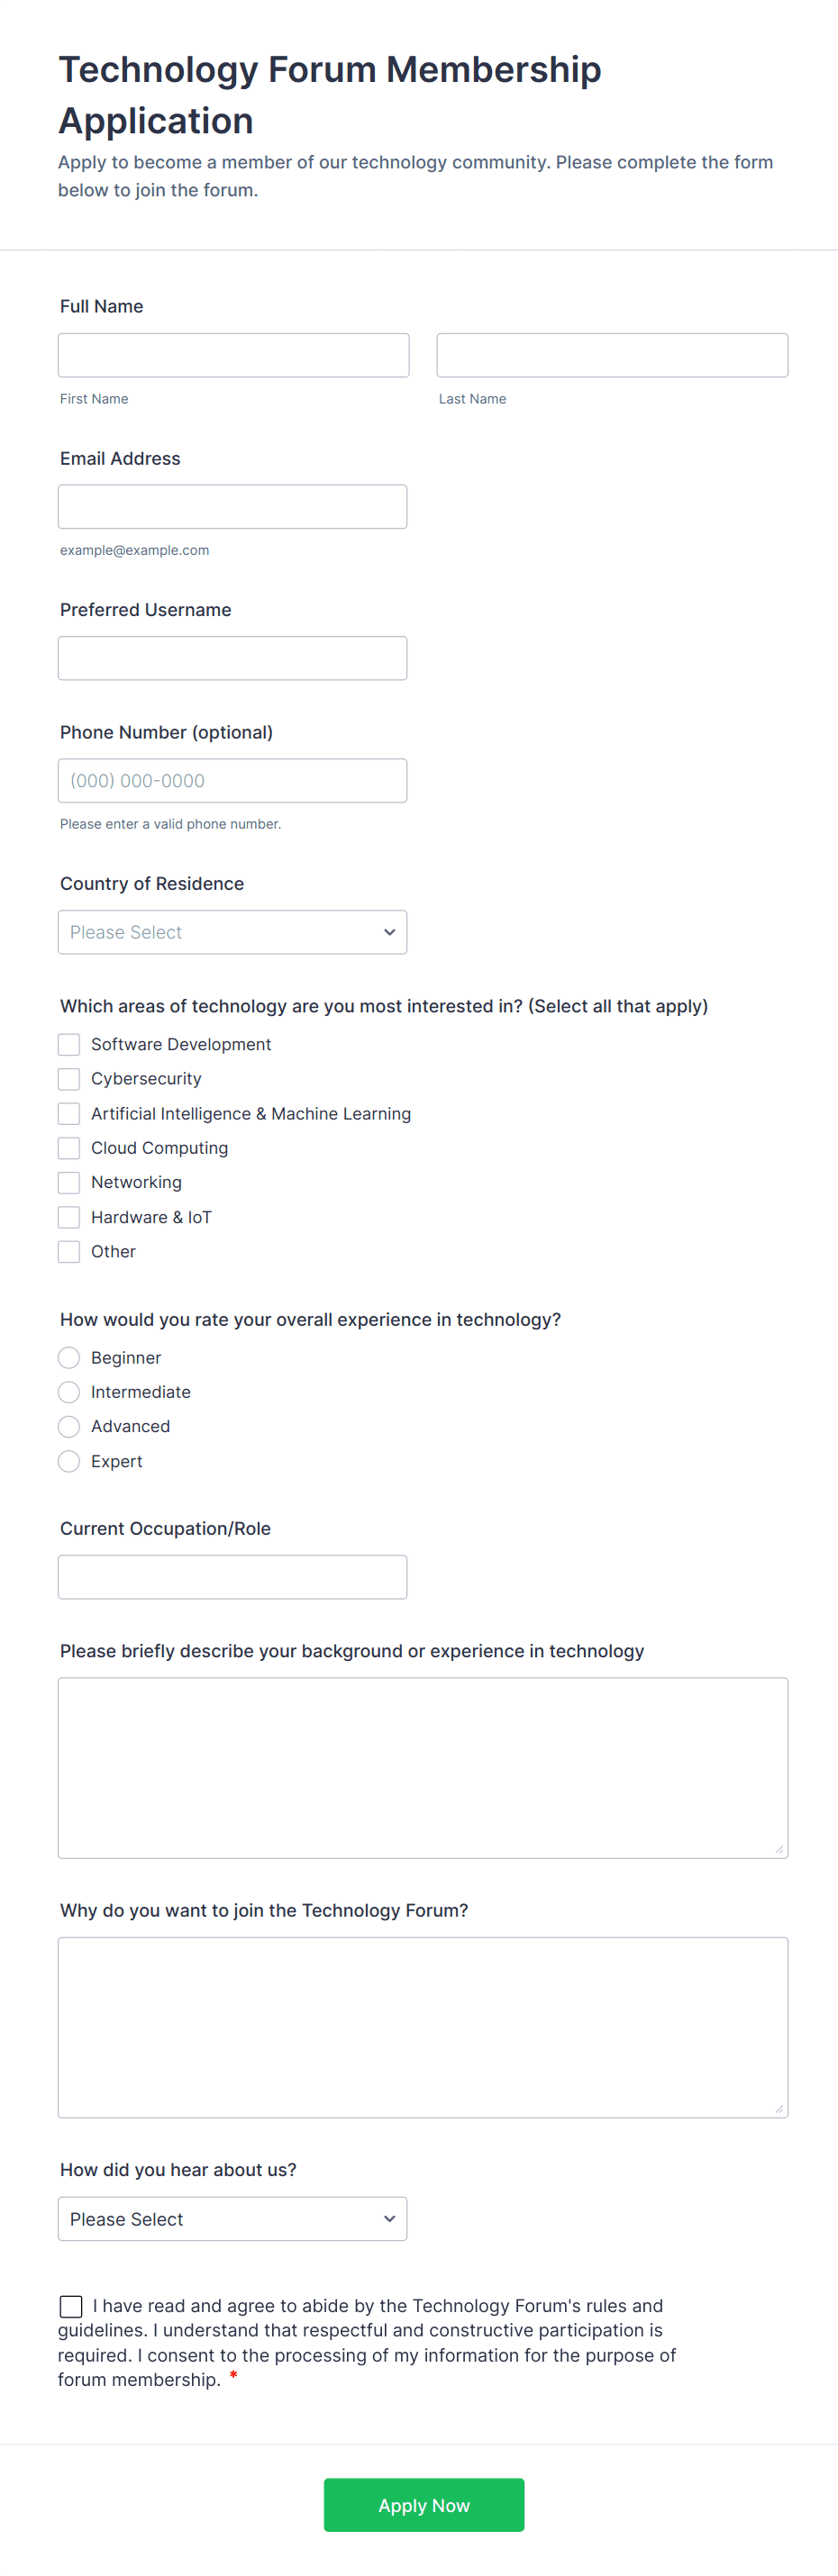Enable Artificial Intelligence & Machine Learning option
Screen dimensions: 838x2576
pos(69,1113)
